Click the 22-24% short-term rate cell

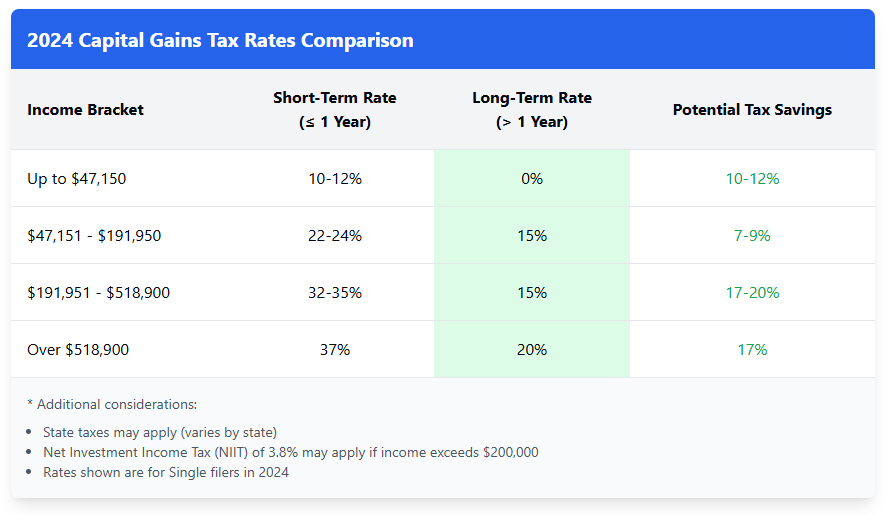click(335, 236)
